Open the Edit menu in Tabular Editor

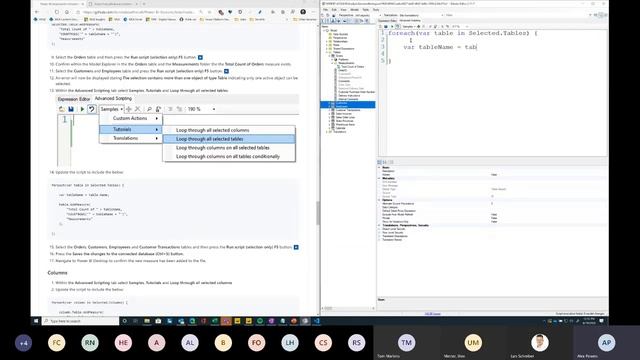coord(334,10)
